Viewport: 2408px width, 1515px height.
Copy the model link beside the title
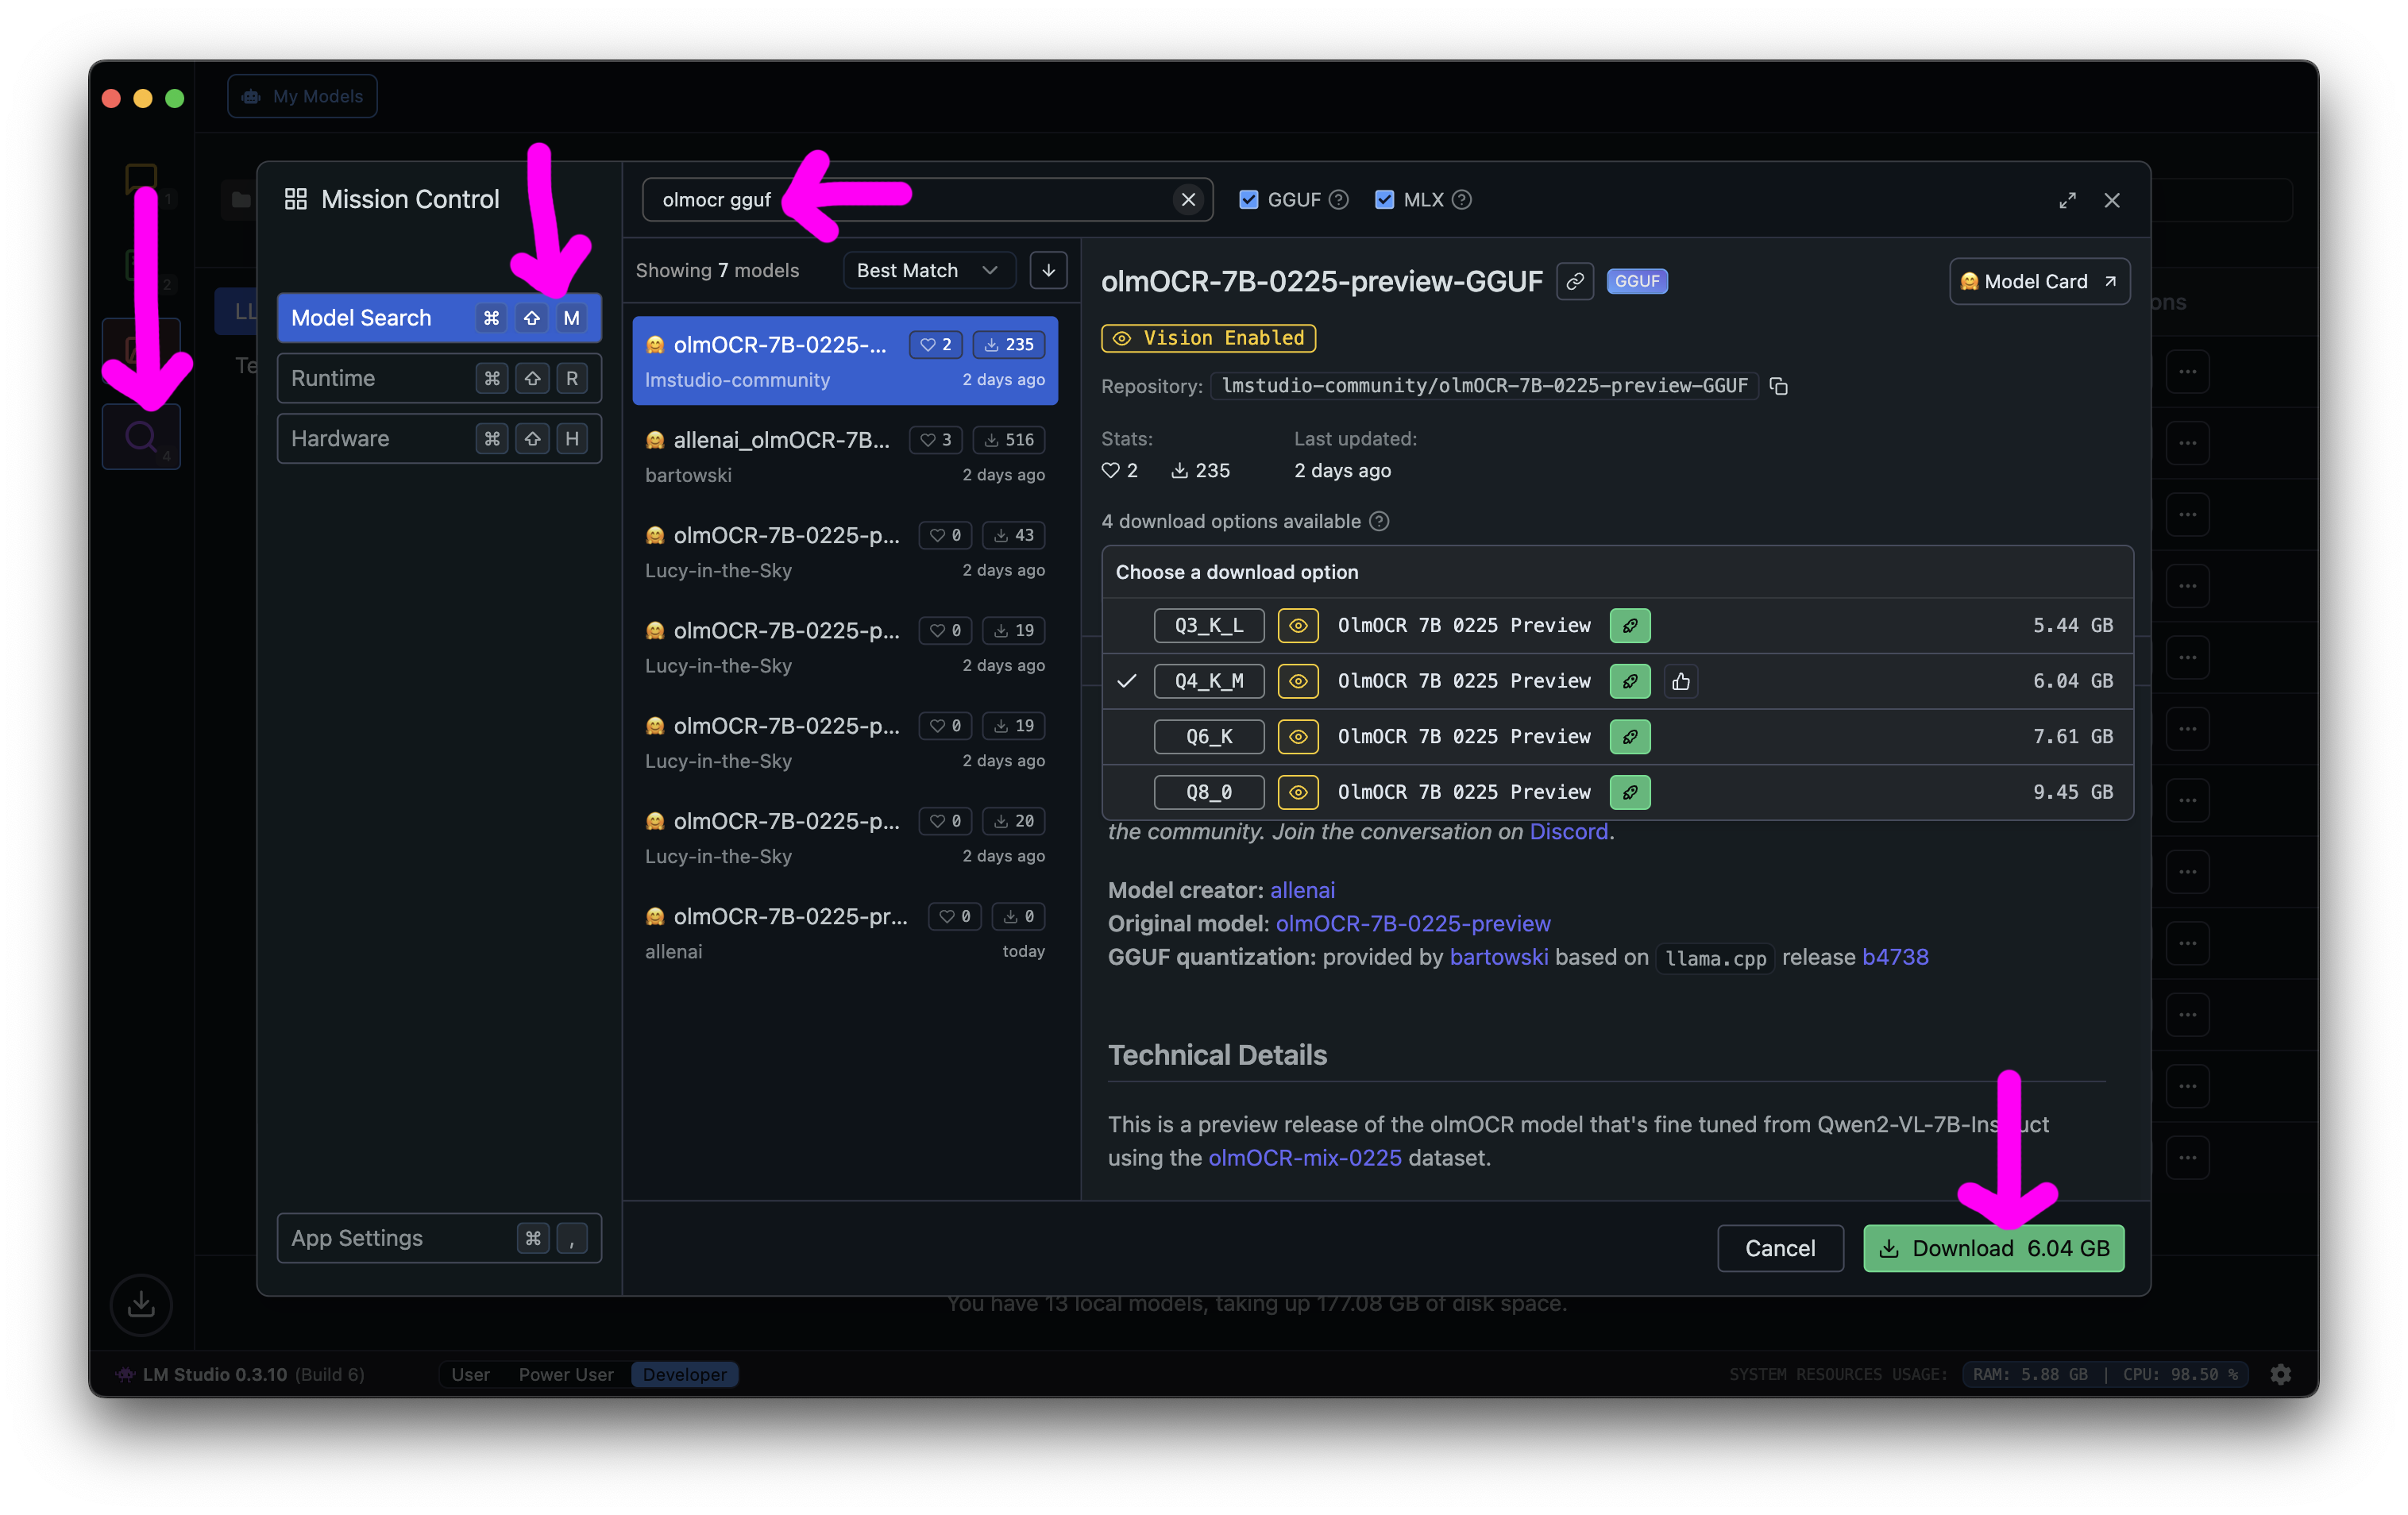tap(1575, 282)
